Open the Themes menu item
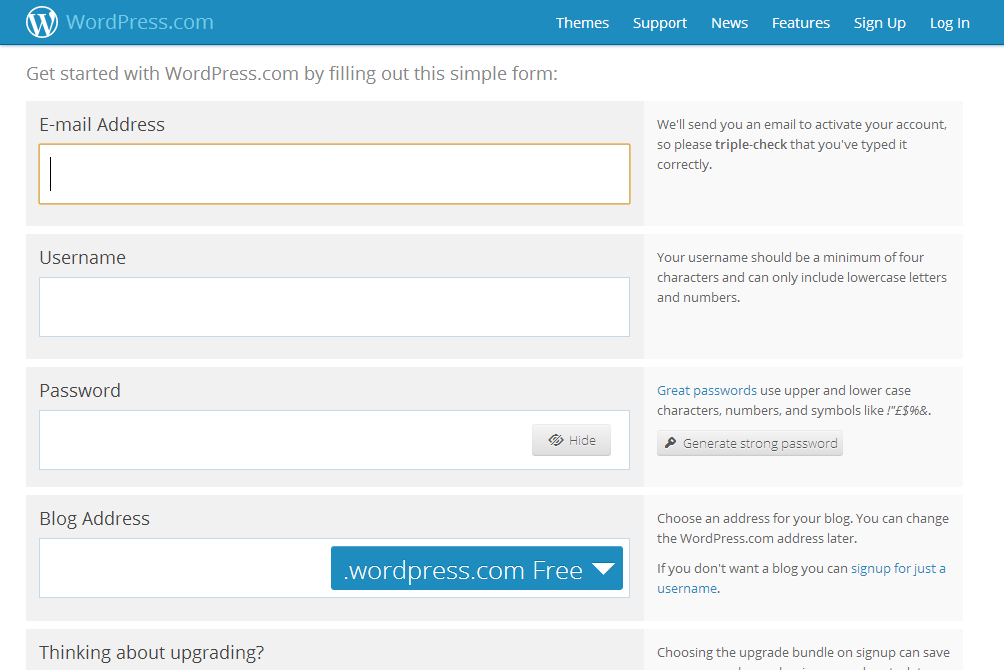The height and width of the screenshot is (670, 1004). tap(582, 23)
